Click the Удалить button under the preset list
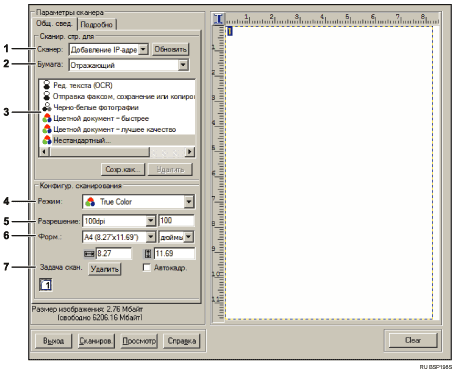 tap(170, 169)
